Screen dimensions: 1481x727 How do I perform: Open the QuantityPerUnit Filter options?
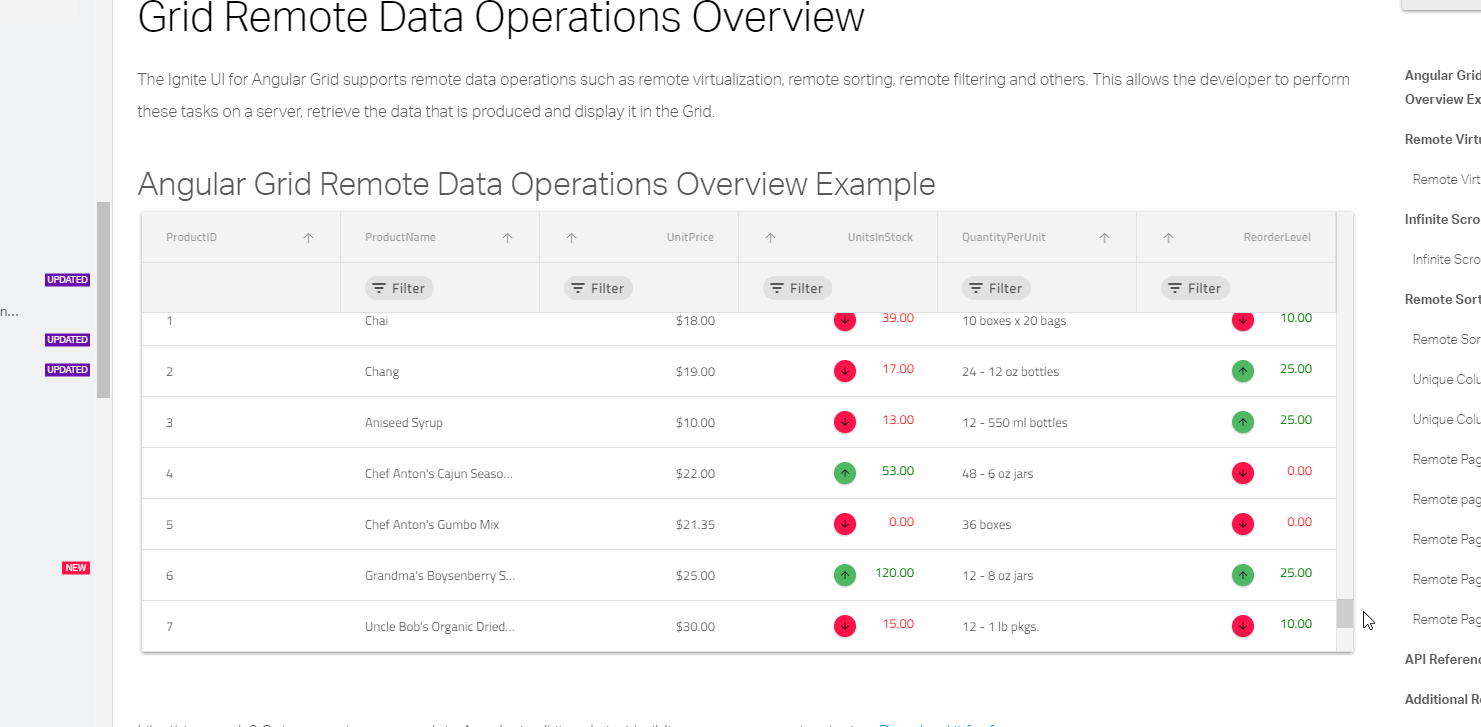995,288
